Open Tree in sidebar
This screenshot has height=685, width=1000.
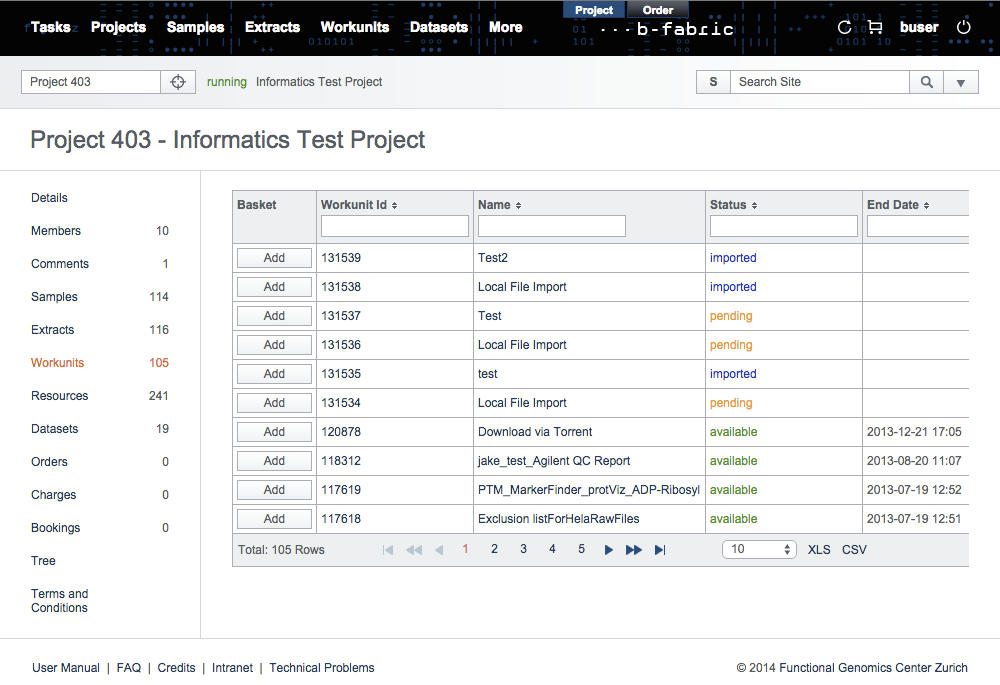tap(43, 561)
